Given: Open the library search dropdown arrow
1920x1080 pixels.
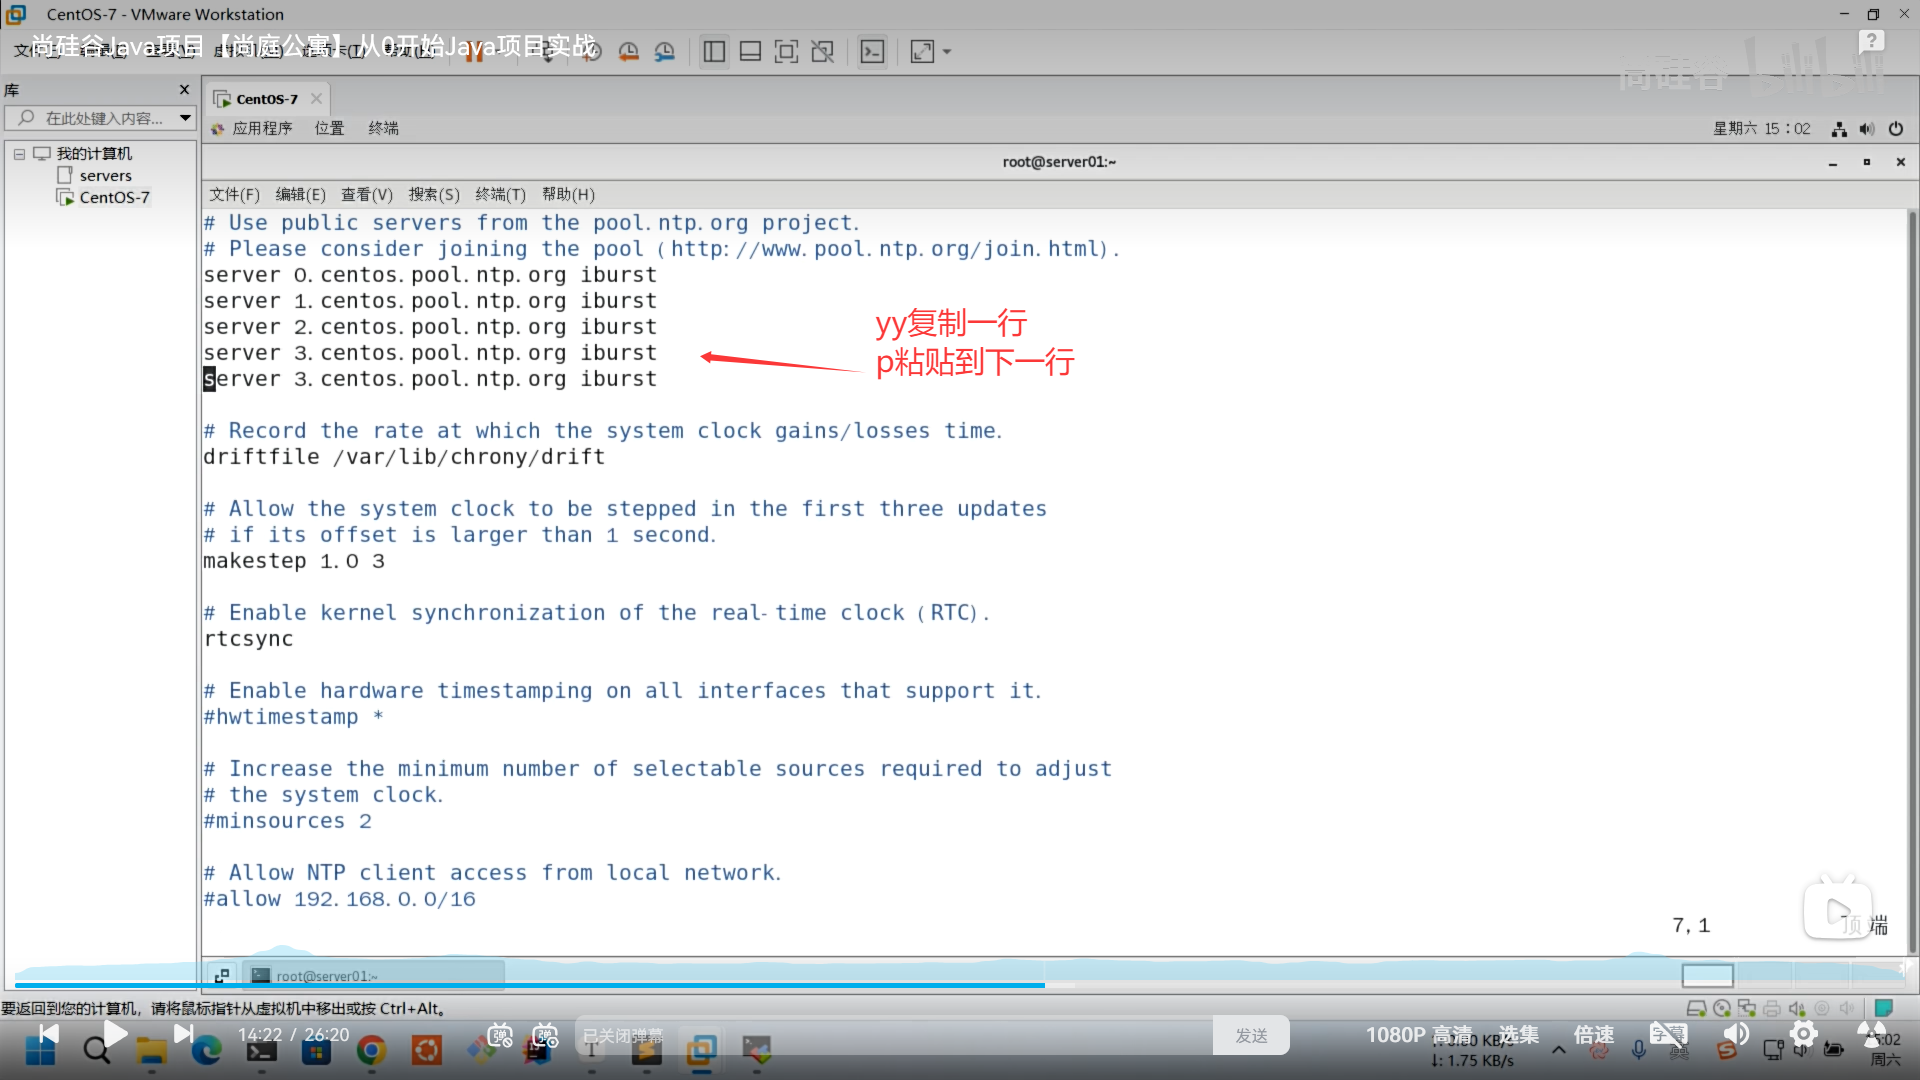Looking at the screenshot, I should 185,118.
